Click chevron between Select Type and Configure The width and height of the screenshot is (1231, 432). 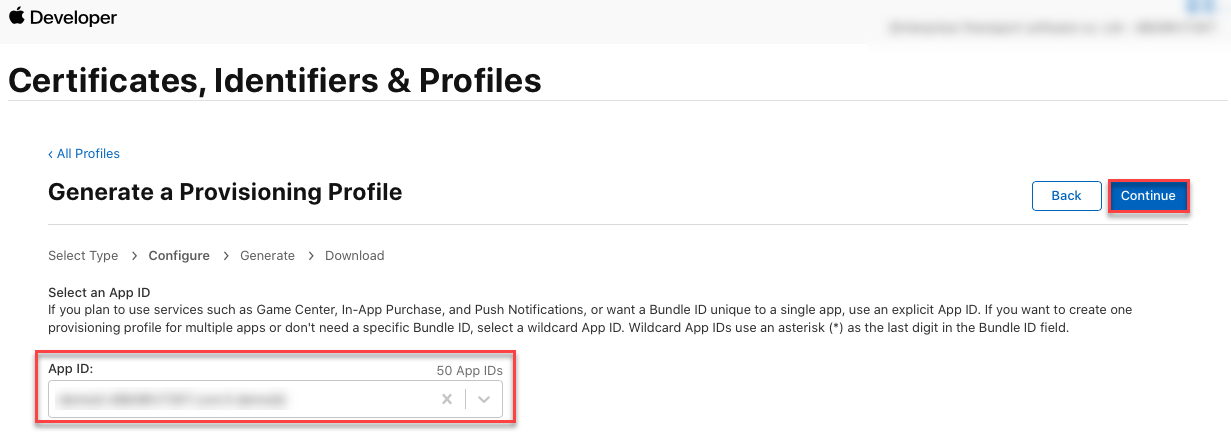[133, 256]
